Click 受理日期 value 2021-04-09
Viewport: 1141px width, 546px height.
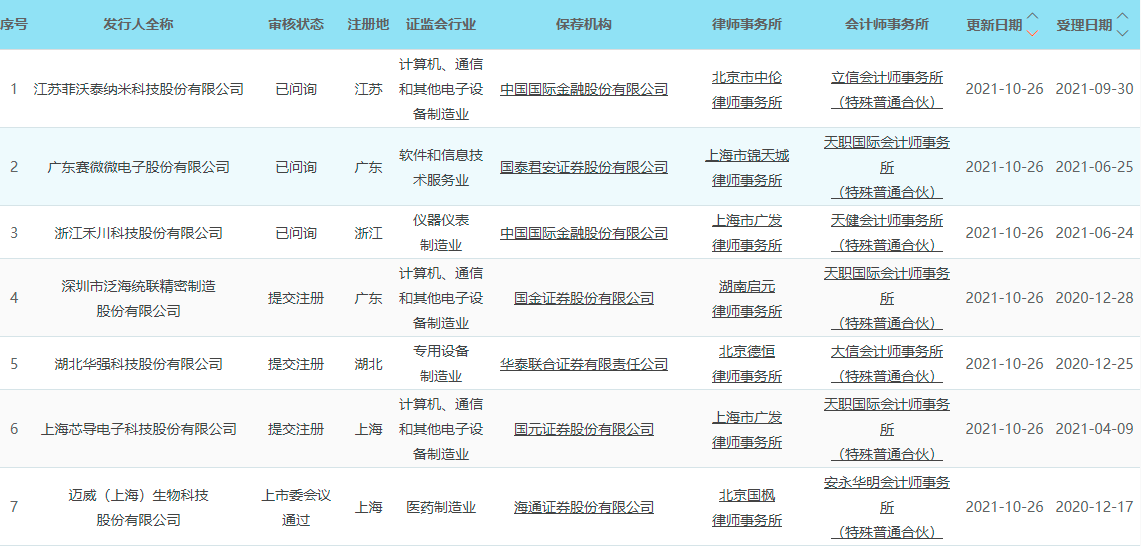pyautogui.click(x=1094, y=429)
